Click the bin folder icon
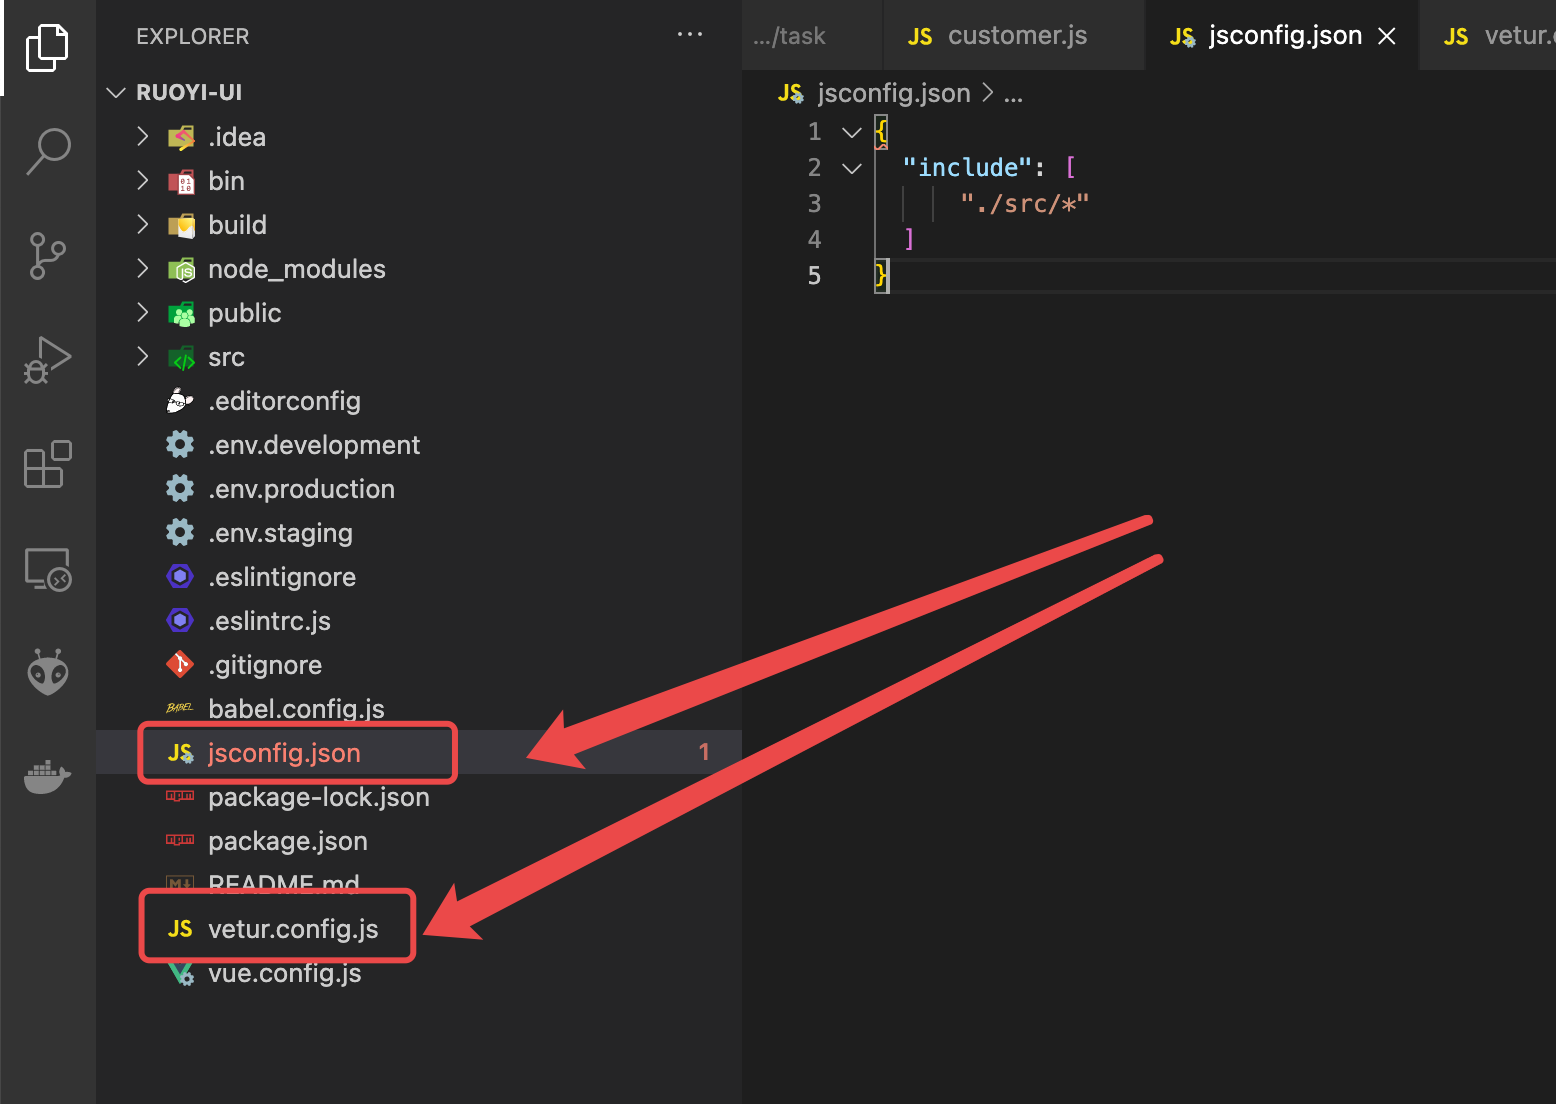This screenshot has height=1104, width=1556. pos(181,181)
